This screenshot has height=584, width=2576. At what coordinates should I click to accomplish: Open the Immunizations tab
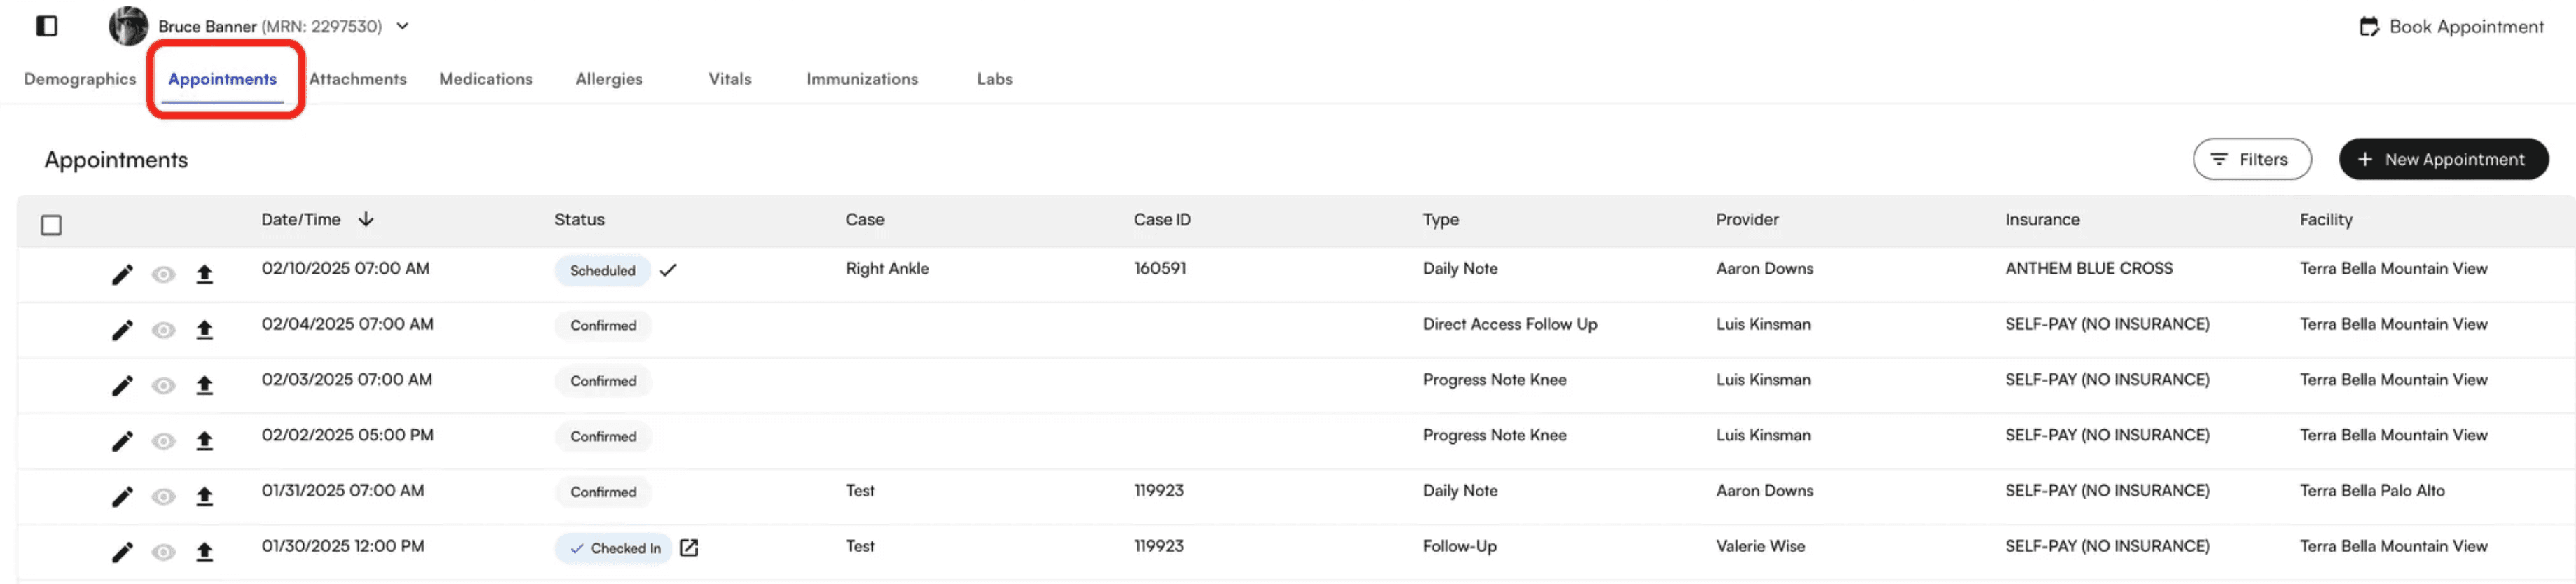click(862, 79)
